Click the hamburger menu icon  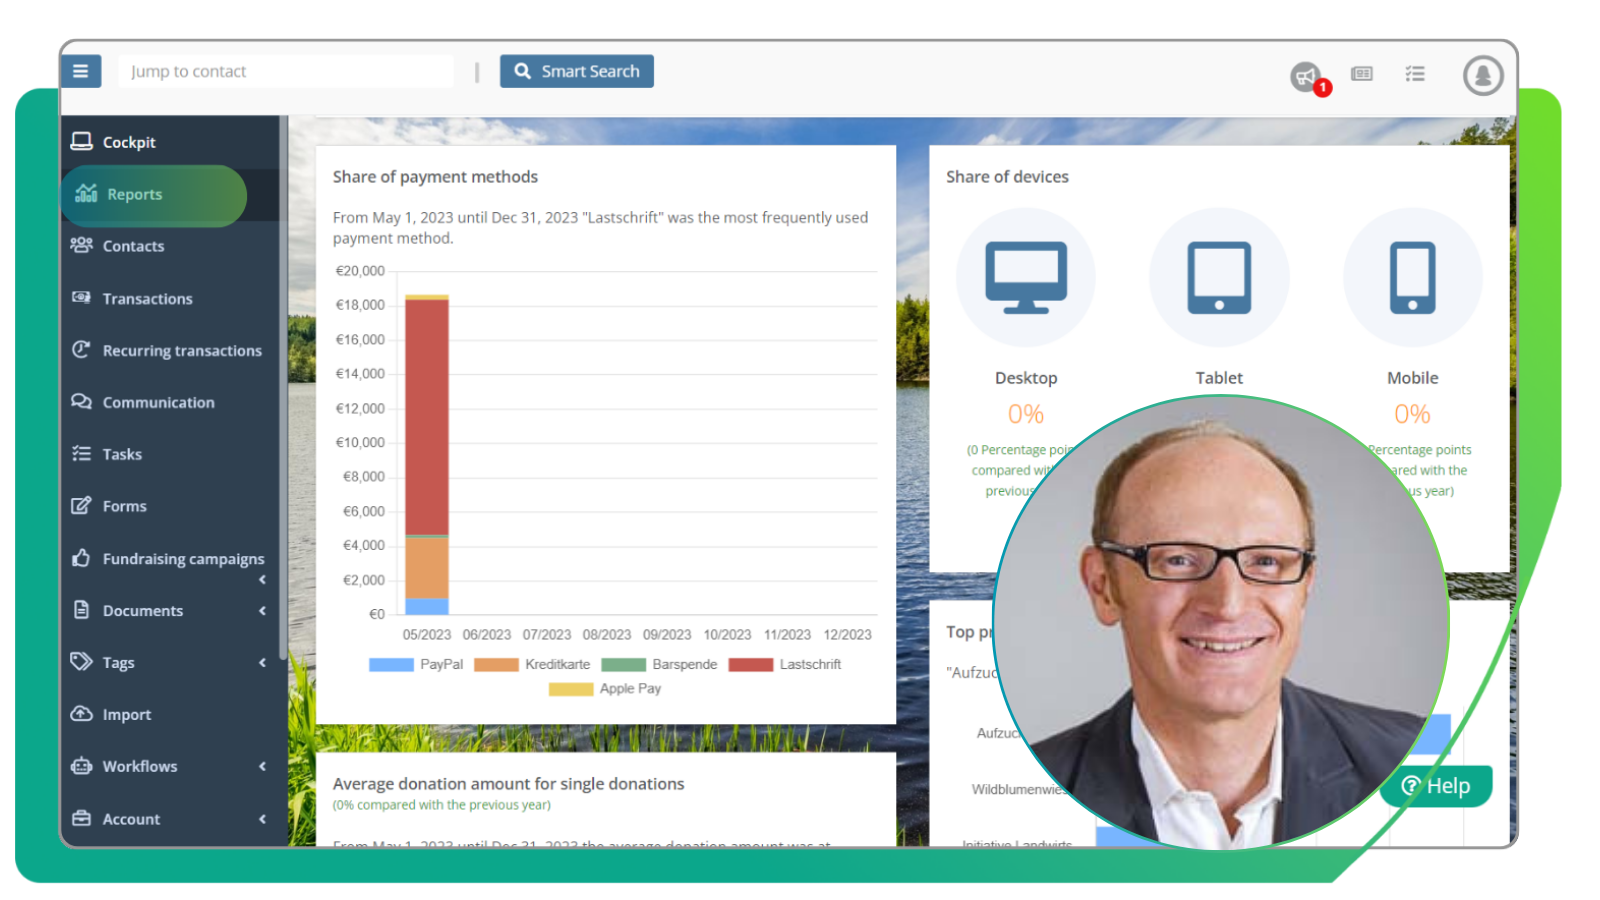pos(81,70)
